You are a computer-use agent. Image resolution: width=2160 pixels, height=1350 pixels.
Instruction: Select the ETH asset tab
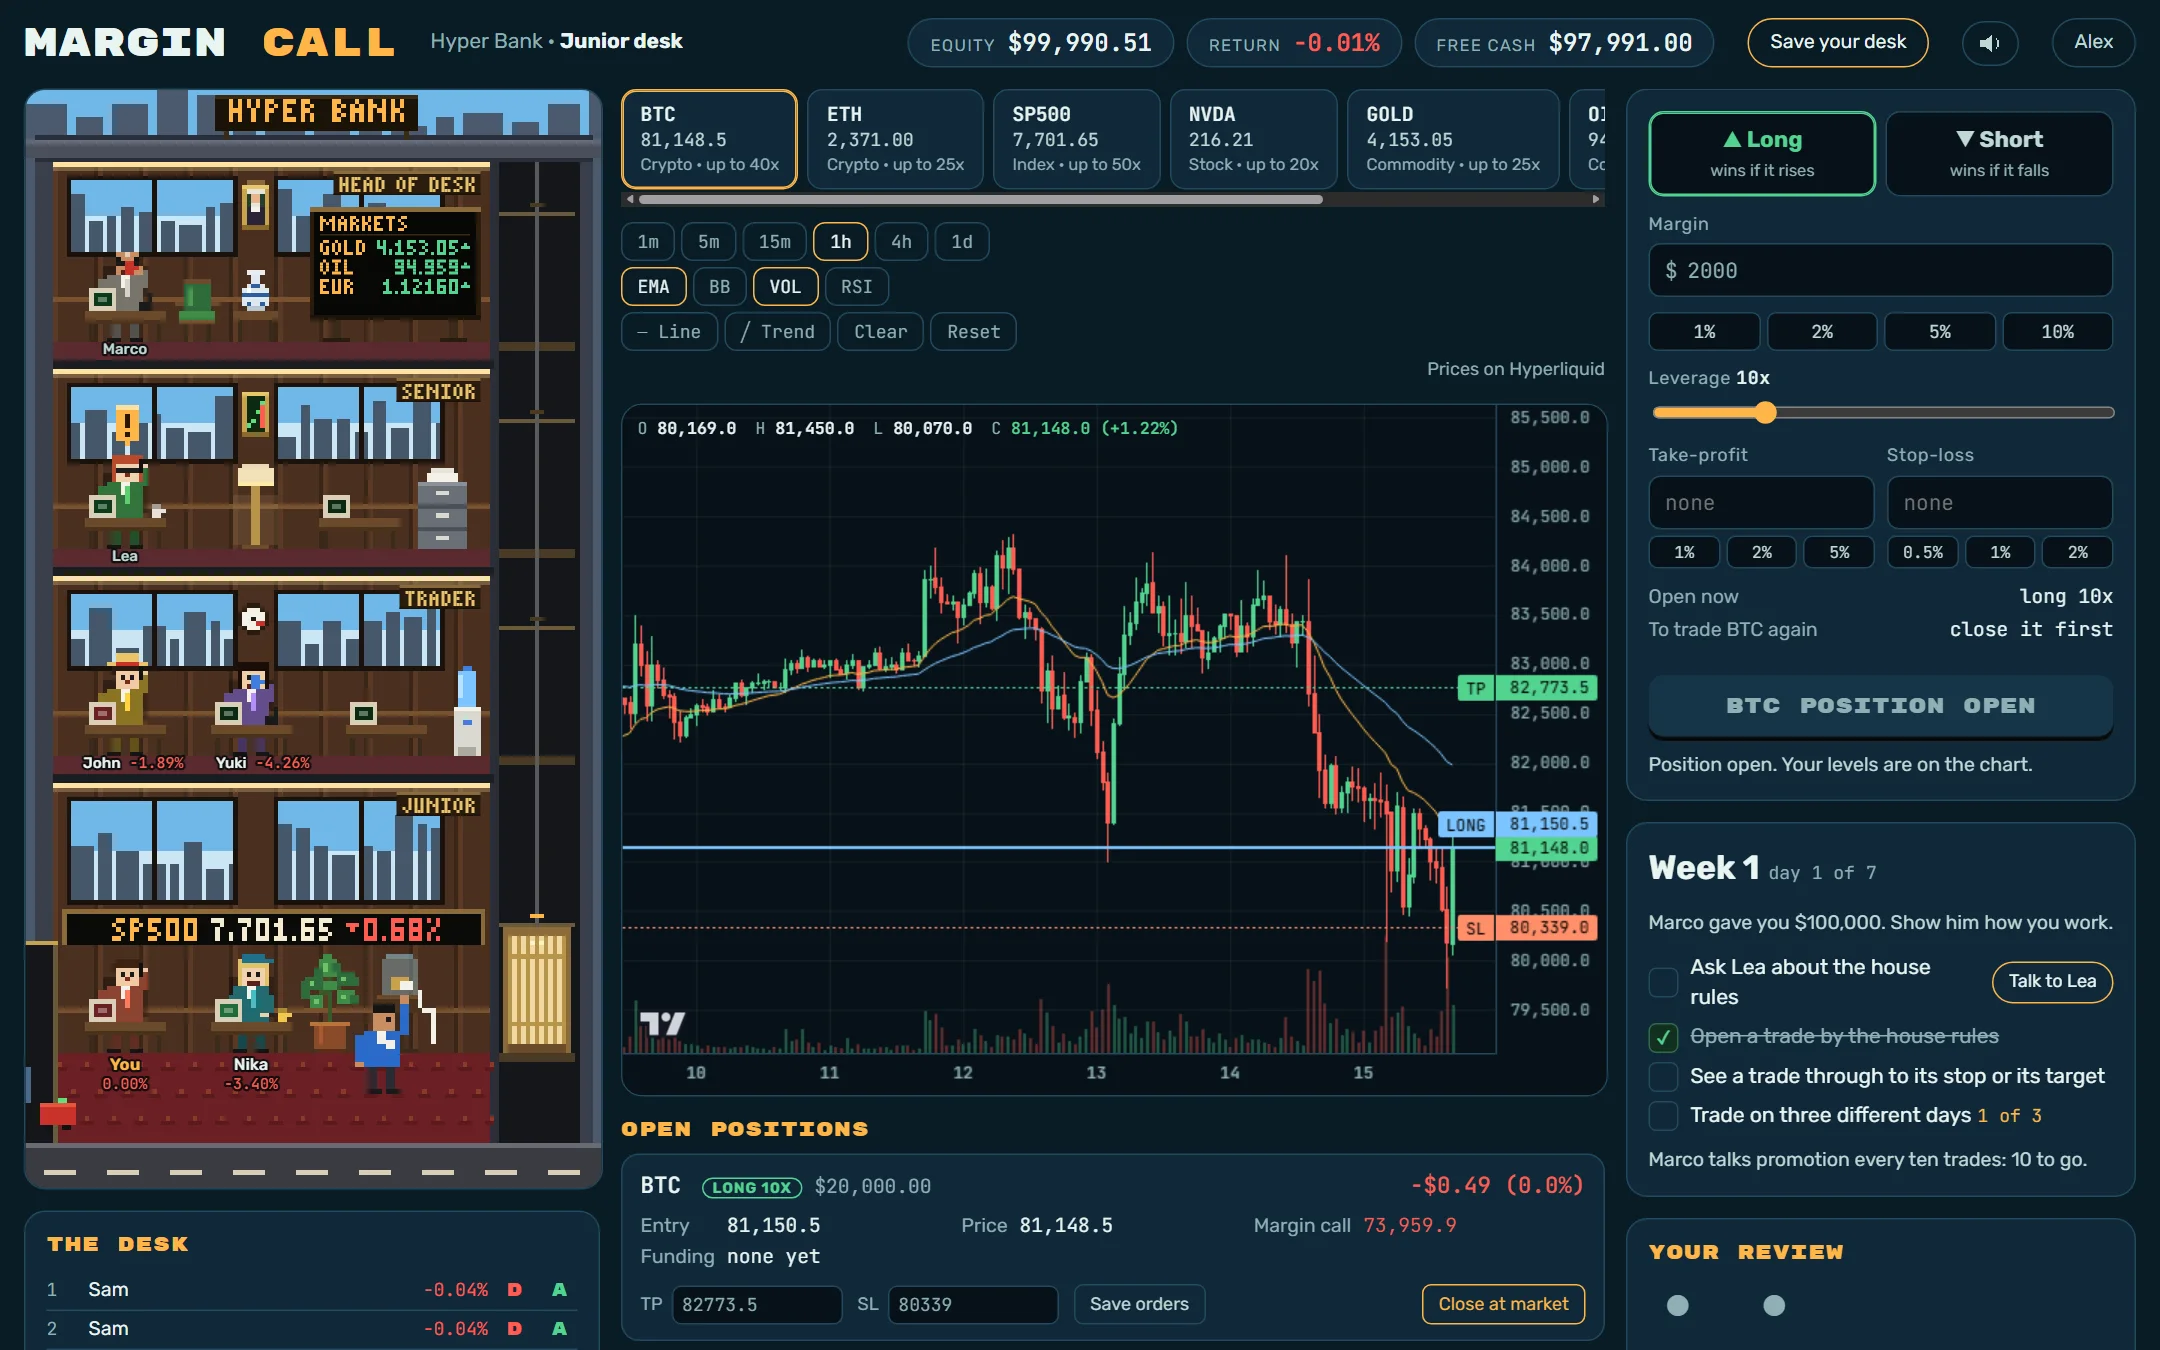tap(895, 139)
